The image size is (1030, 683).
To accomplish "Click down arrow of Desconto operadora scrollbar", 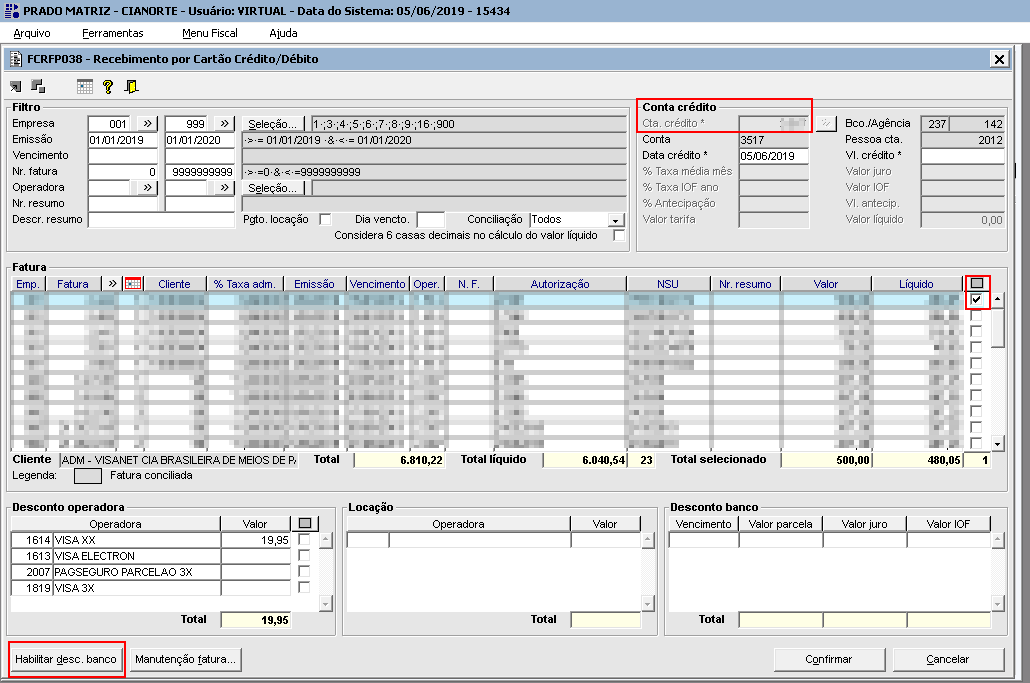I will tap(325, 603).
